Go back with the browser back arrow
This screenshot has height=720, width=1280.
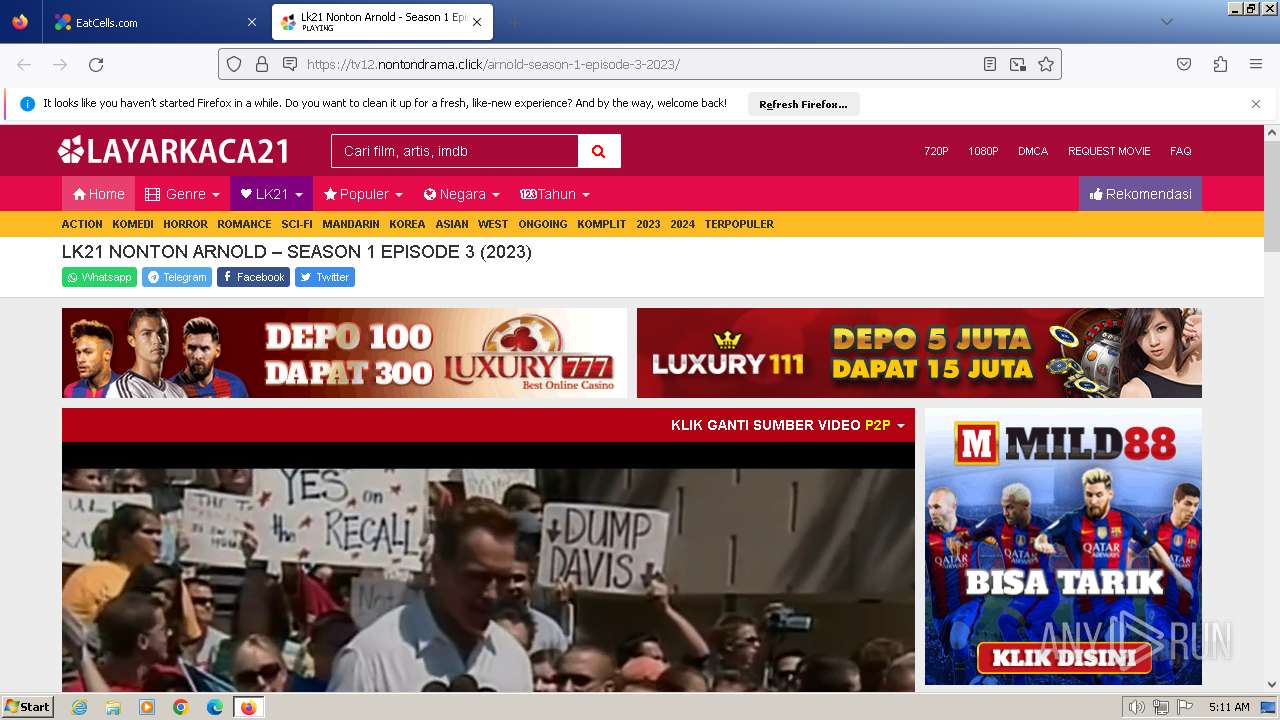(24, 64)
